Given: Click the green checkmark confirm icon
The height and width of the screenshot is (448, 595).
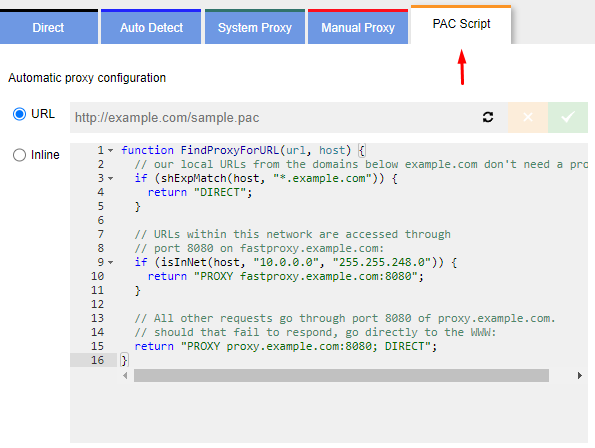Looking at the screenshot, I should 568,117.
